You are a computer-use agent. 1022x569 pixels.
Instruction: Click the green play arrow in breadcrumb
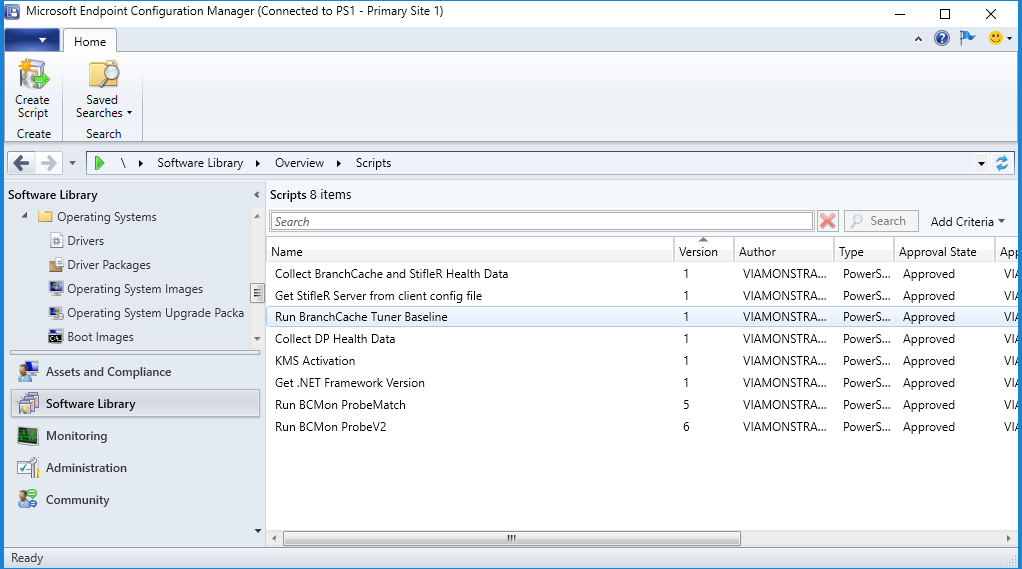coord(99,163)
